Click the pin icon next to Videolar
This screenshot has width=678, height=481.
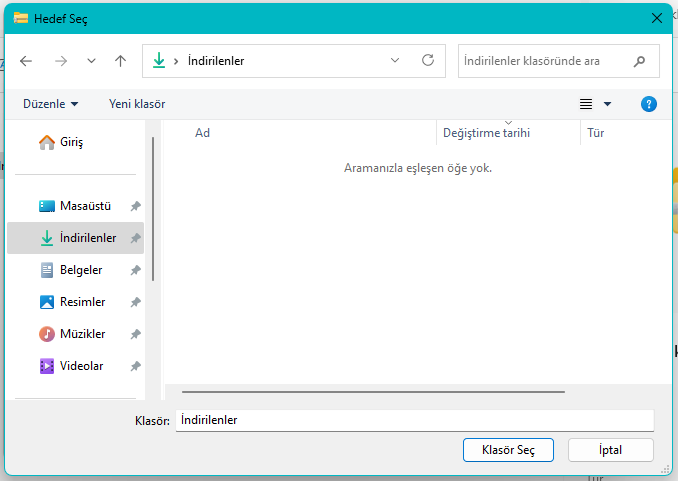136,366
